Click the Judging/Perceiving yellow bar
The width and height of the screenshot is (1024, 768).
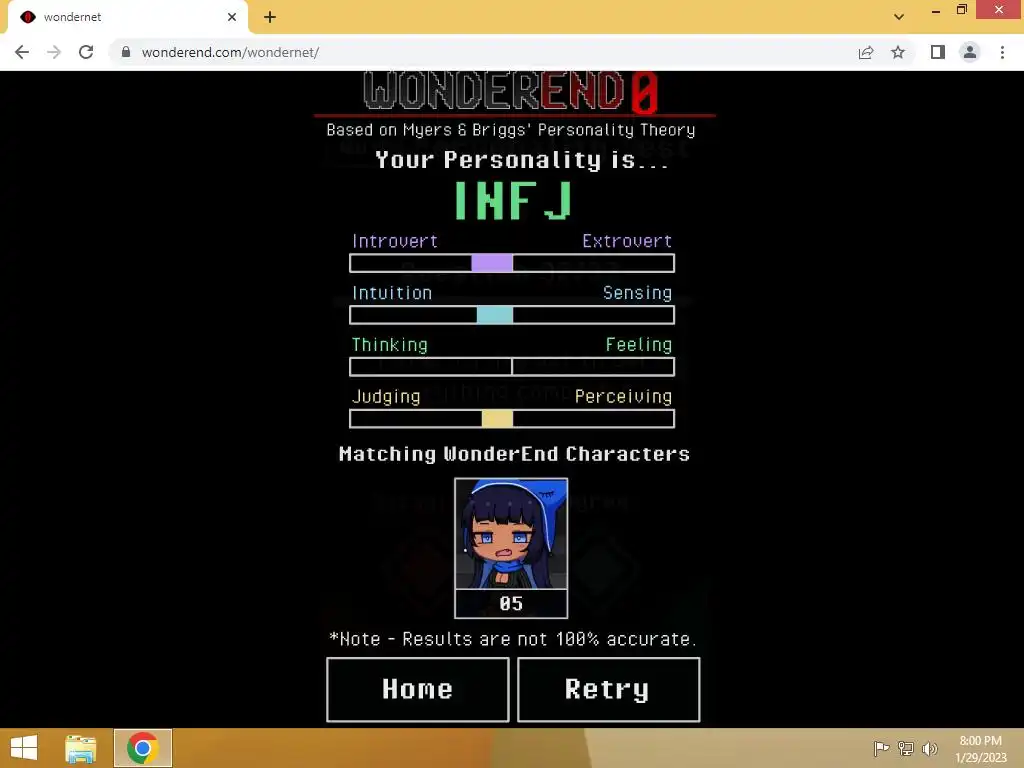tap(512, 419)
